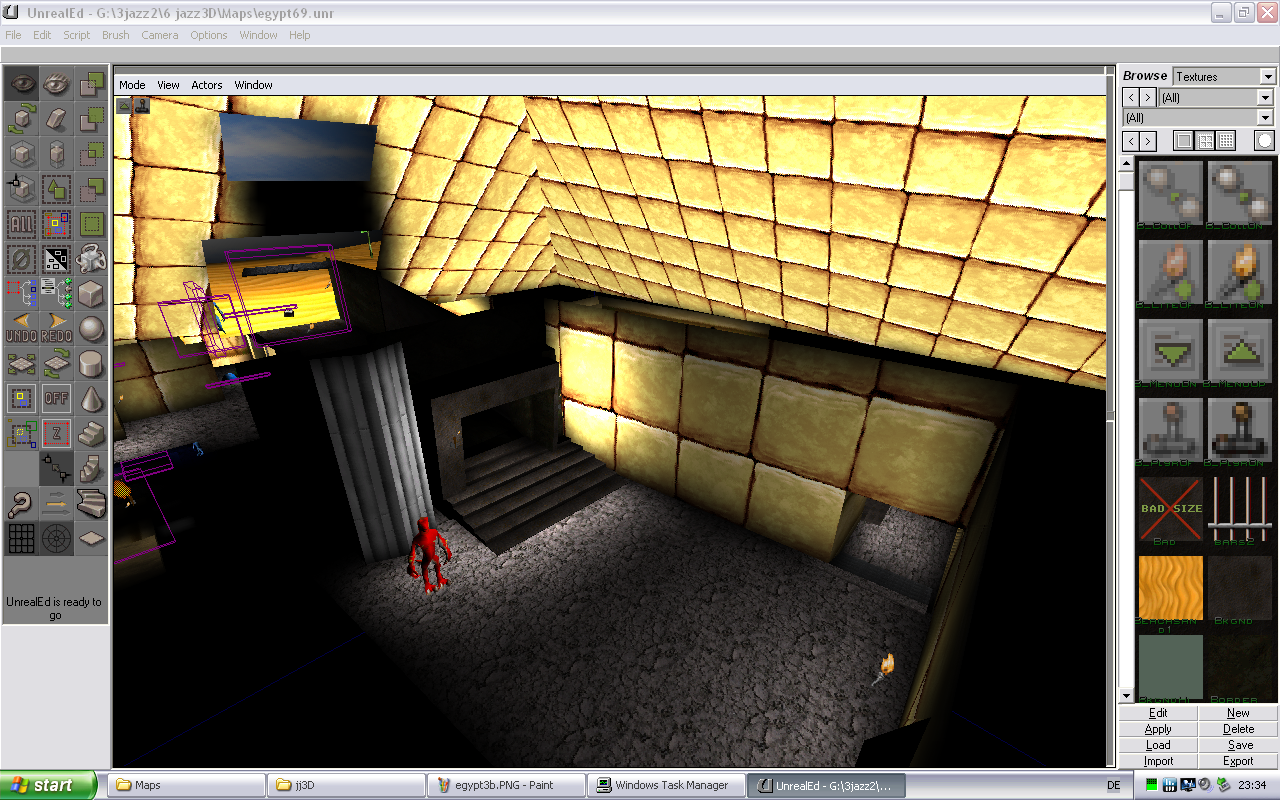Select the bars2 texture thumbnail
Image resolution: width=1280 pixels, height=803 pixels.
[1240, 509]
